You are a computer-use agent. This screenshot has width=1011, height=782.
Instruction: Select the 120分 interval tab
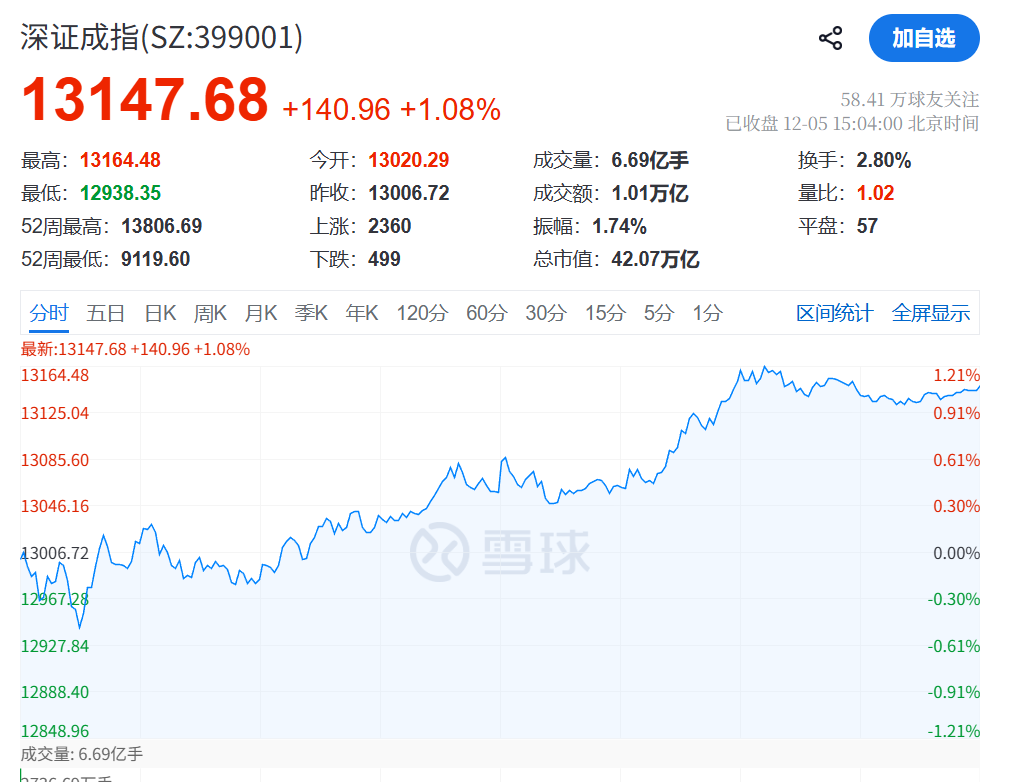422,313
